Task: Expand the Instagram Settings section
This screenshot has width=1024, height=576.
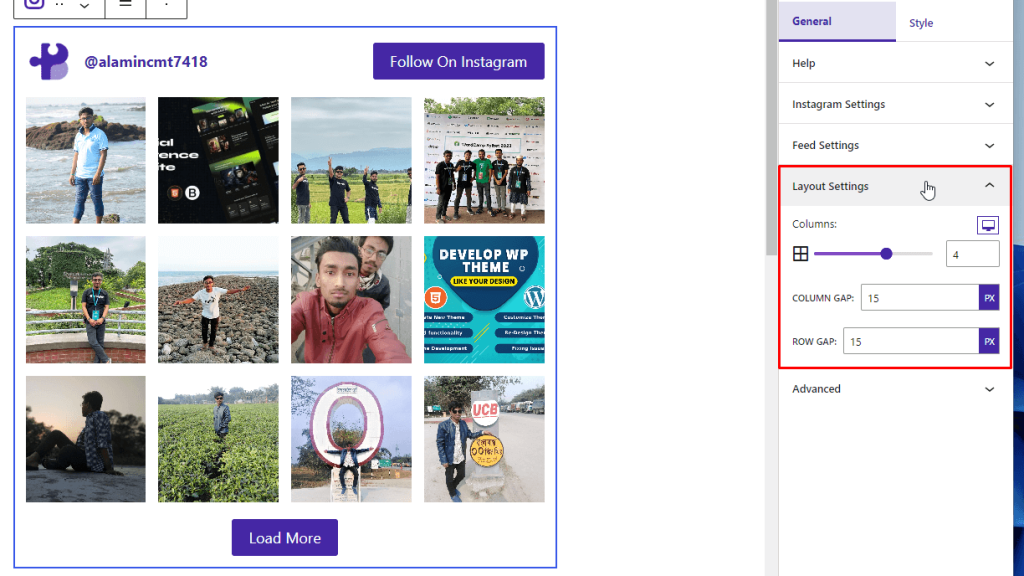Action: [895, 103]
